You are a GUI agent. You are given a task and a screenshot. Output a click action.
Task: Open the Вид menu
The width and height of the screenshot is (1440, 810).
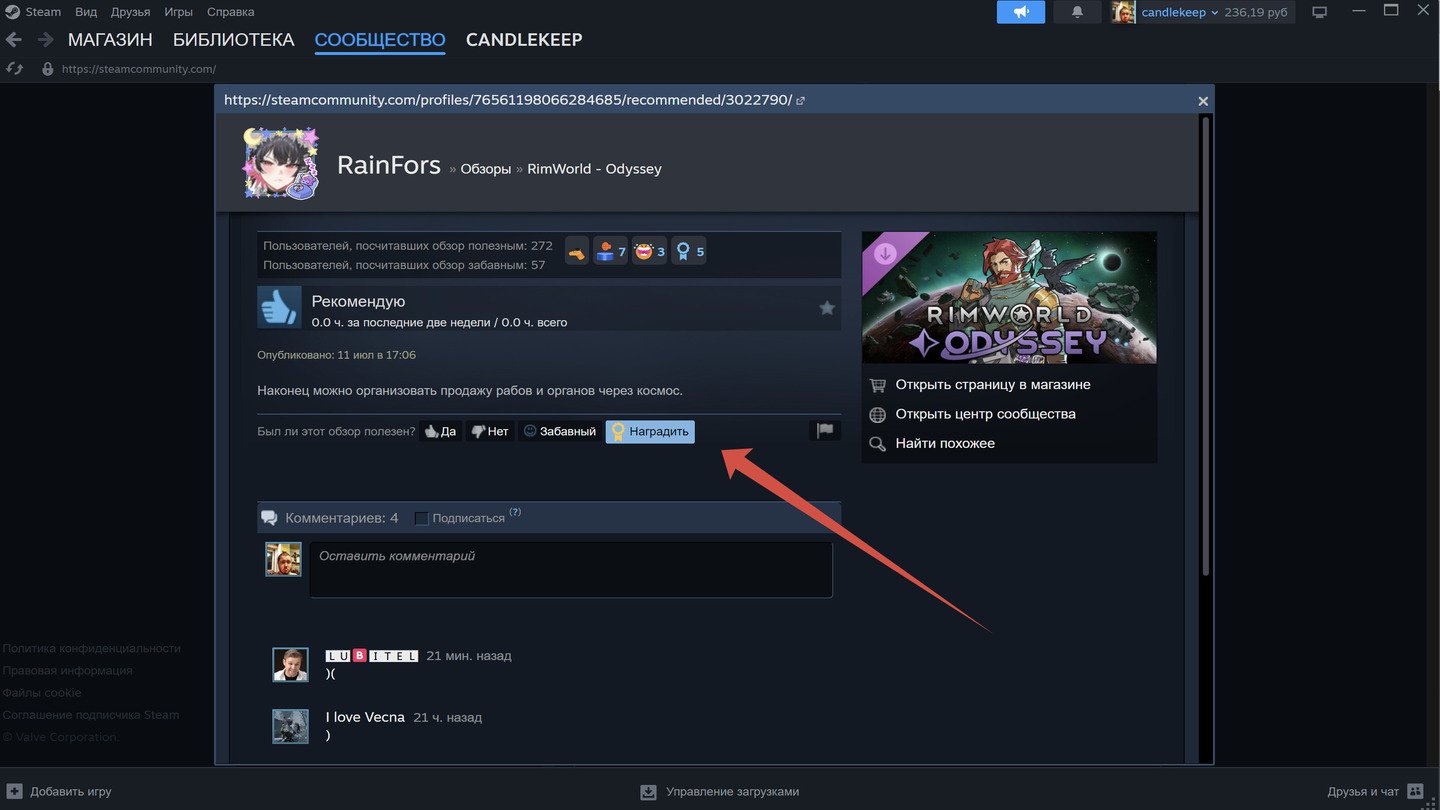coord(86,12)
